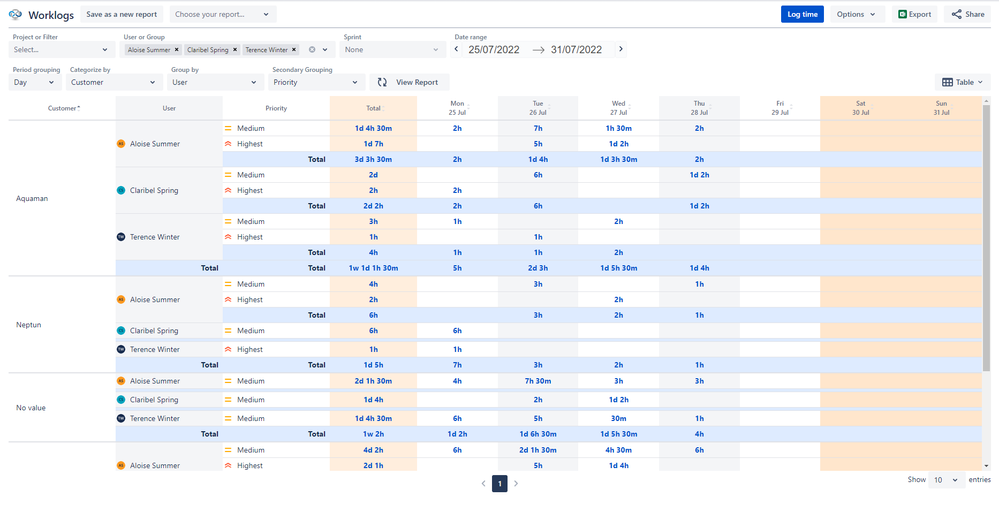Open the Categorize by Customer dropdown

click(x=114, y=82)
